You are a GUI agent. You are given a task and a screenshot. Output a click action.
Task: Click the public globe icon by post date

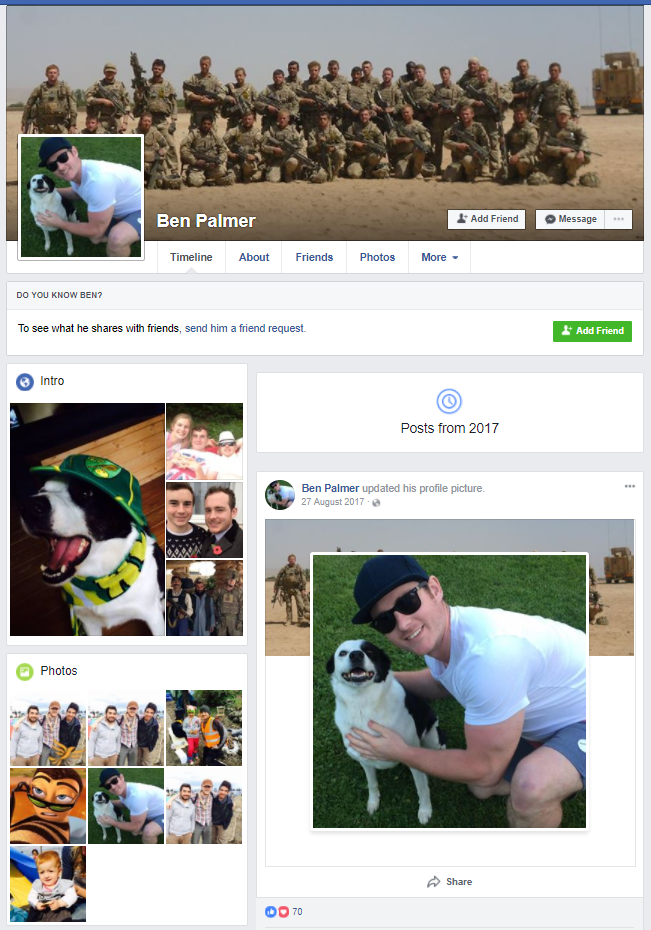376,502
